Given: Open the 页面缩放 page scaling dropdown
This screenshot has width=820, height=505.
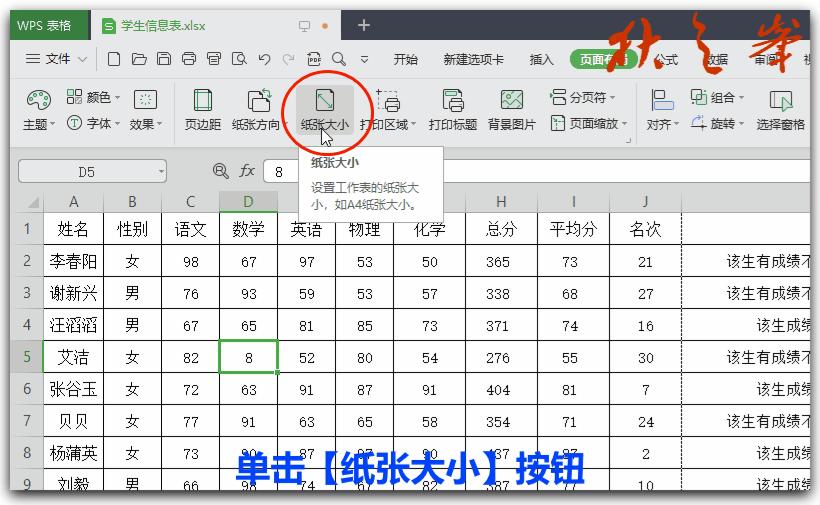Looking at the screenshot, I should pyautogui.click(x=588, y=123).
